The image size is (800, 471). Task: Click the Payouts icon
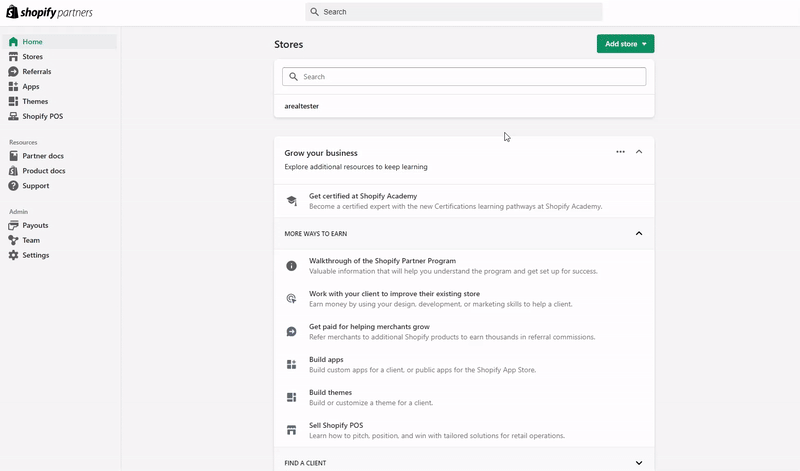[x=13, y=225]
